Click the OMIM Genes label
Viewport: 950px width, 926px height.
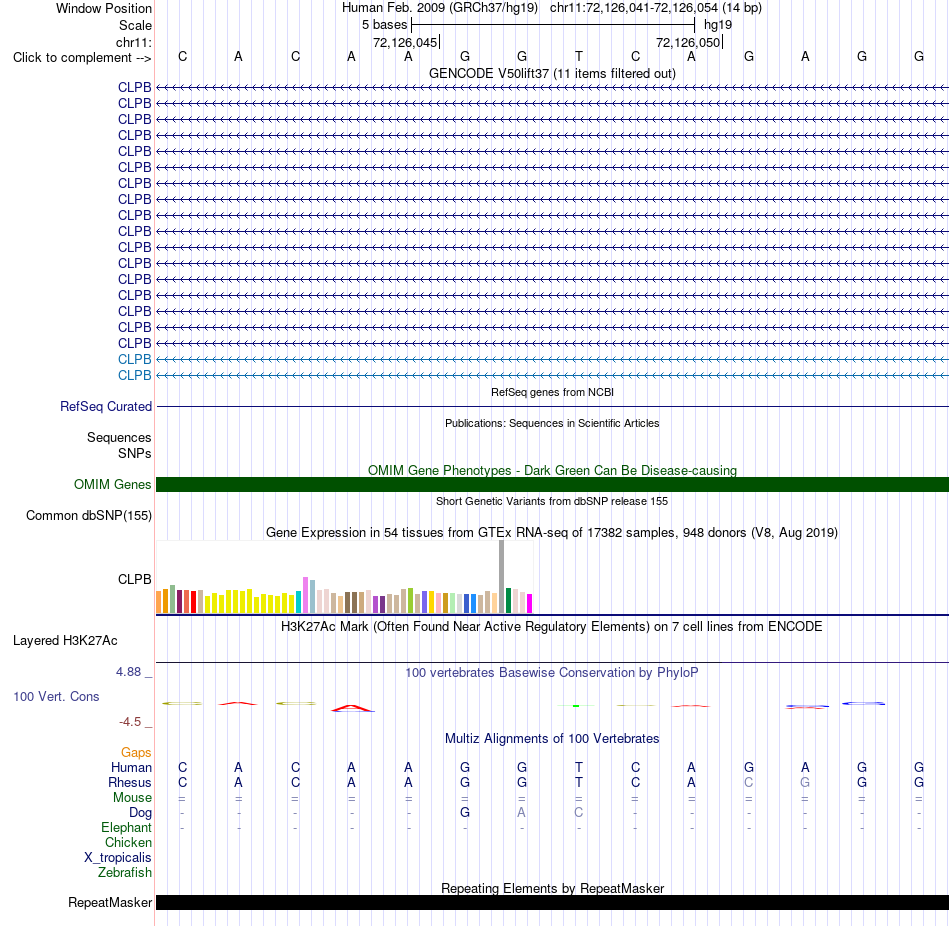[112, 484]
